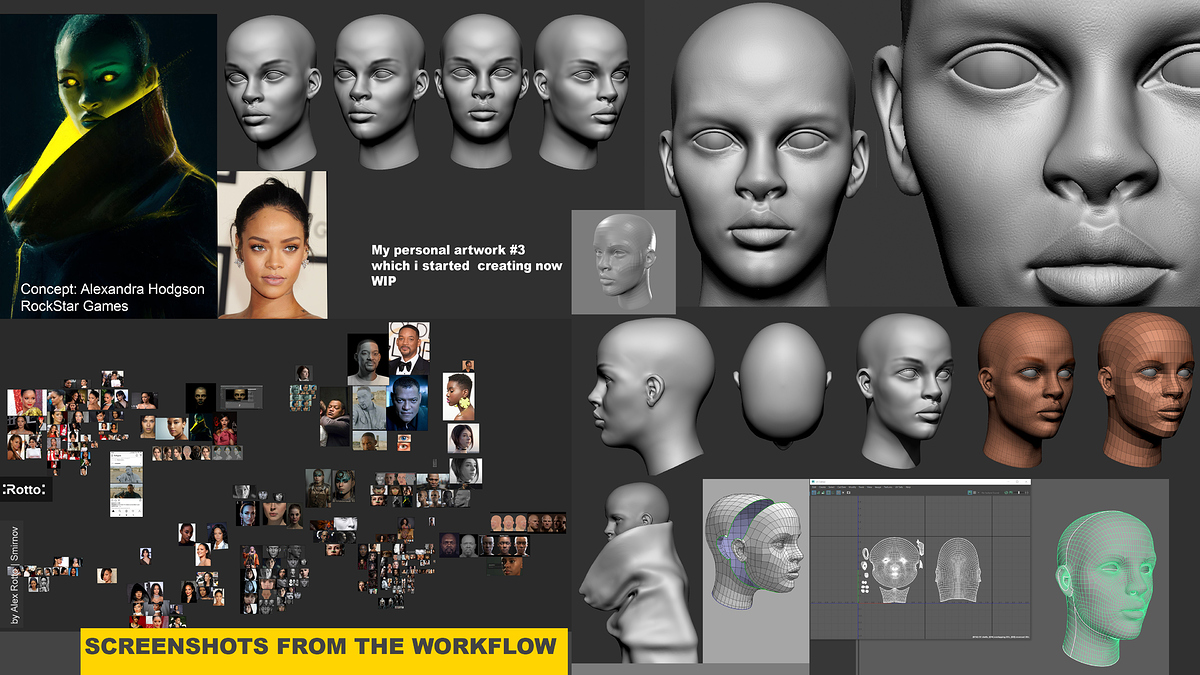Select the fourth head sculpt in the top row
Screen dimensions: 1200x675
coord(583,90)
